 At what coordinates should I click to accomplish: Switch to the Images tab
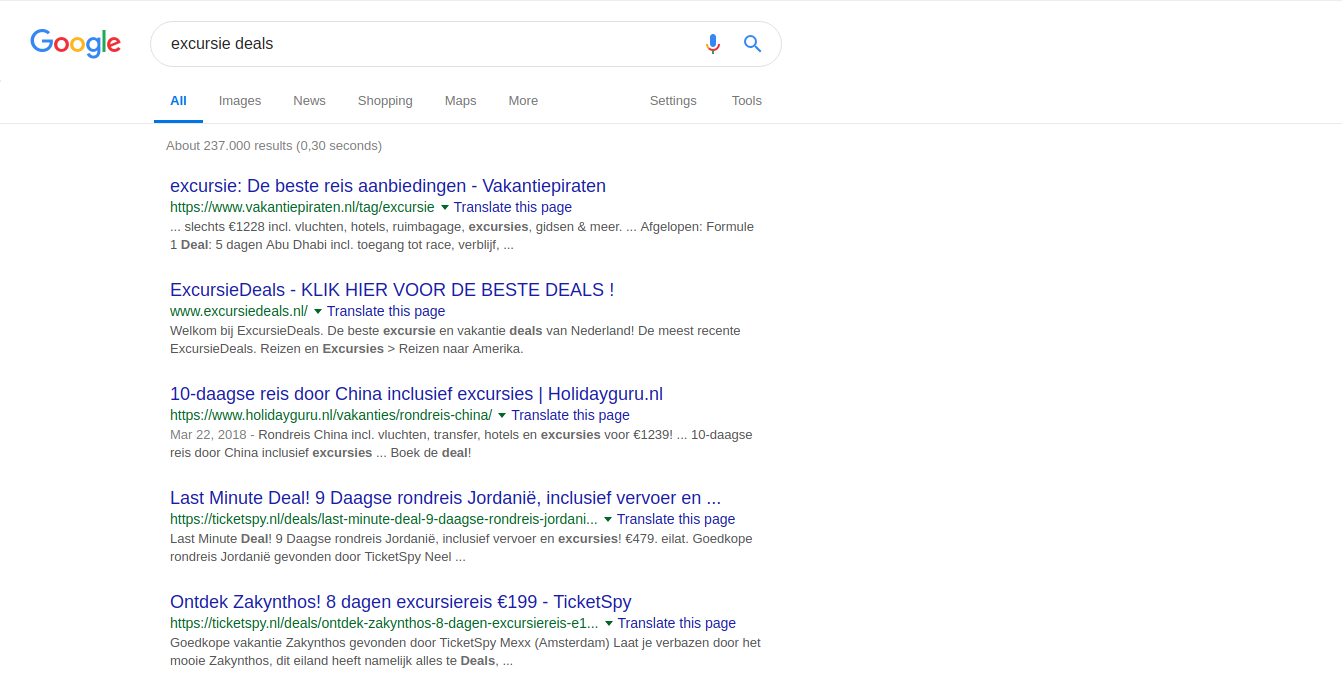click(x=240, y=101)
